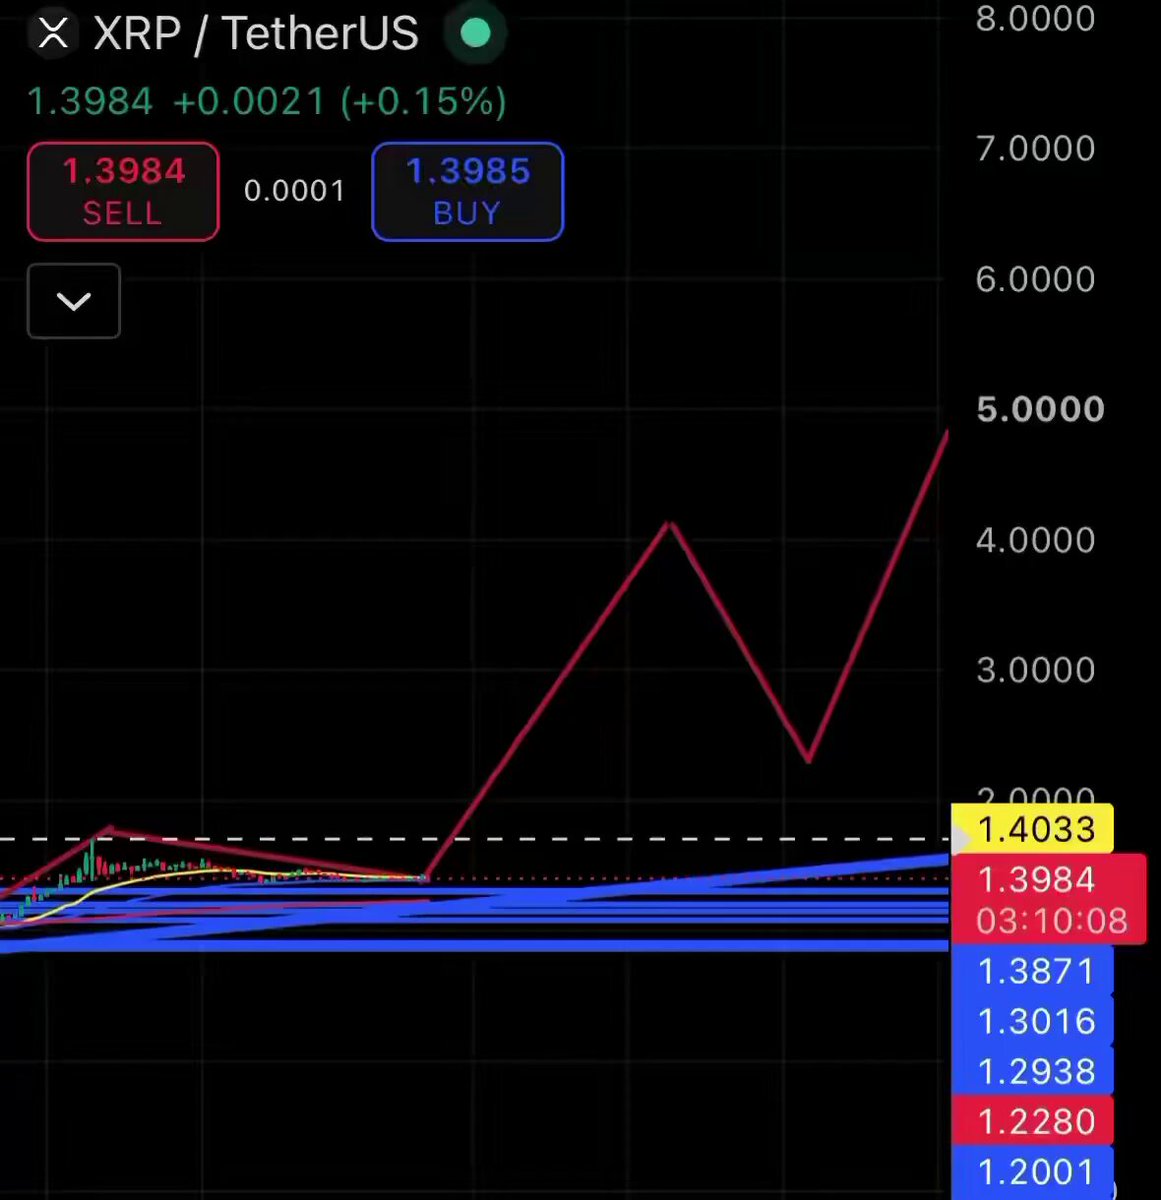Image resolution: width=1161 pixels, height=1200 pixels.
Task: Click the blue 1.3871 price level label
Action: click(1032, 970)
